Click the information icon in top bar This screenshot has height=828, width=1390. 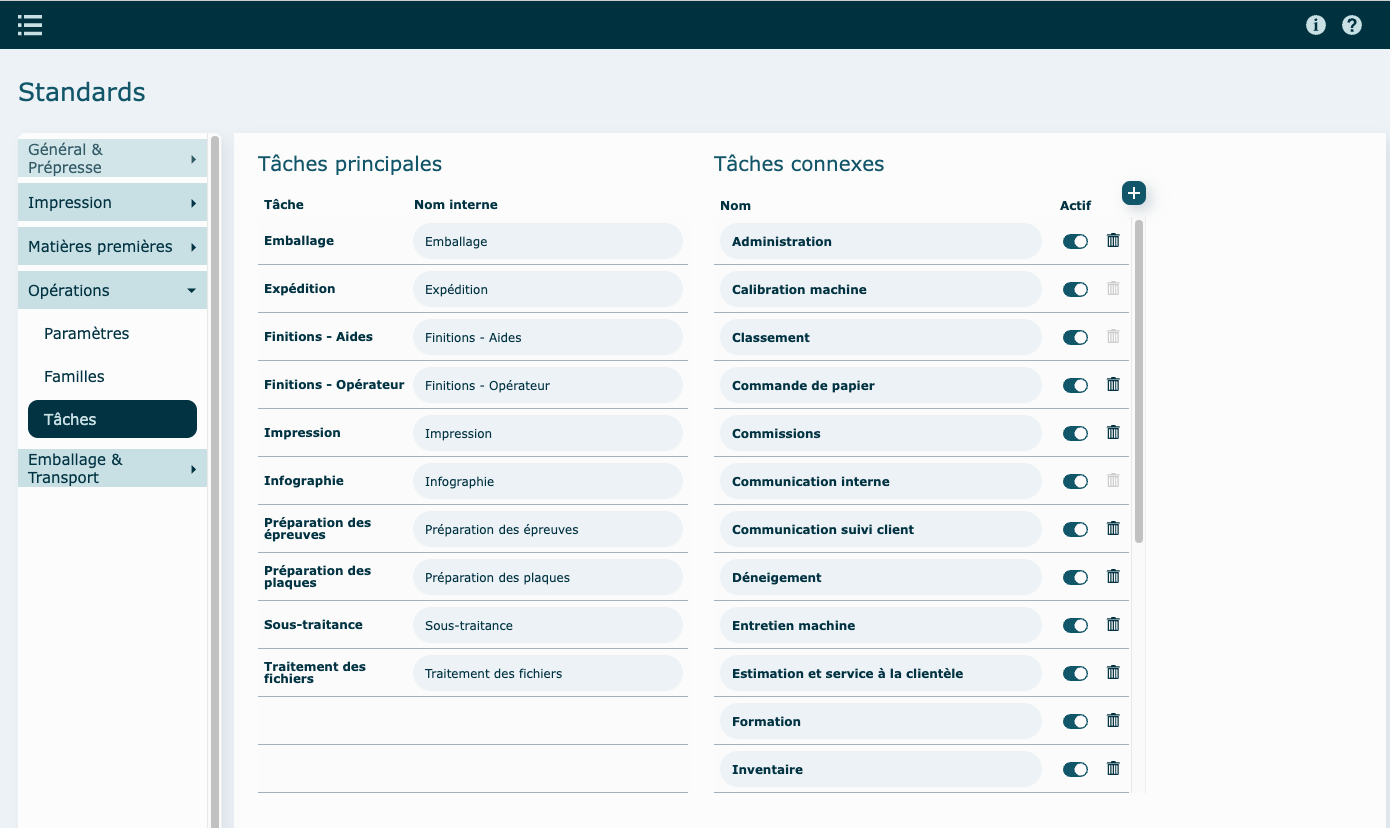click(1316, 25)
